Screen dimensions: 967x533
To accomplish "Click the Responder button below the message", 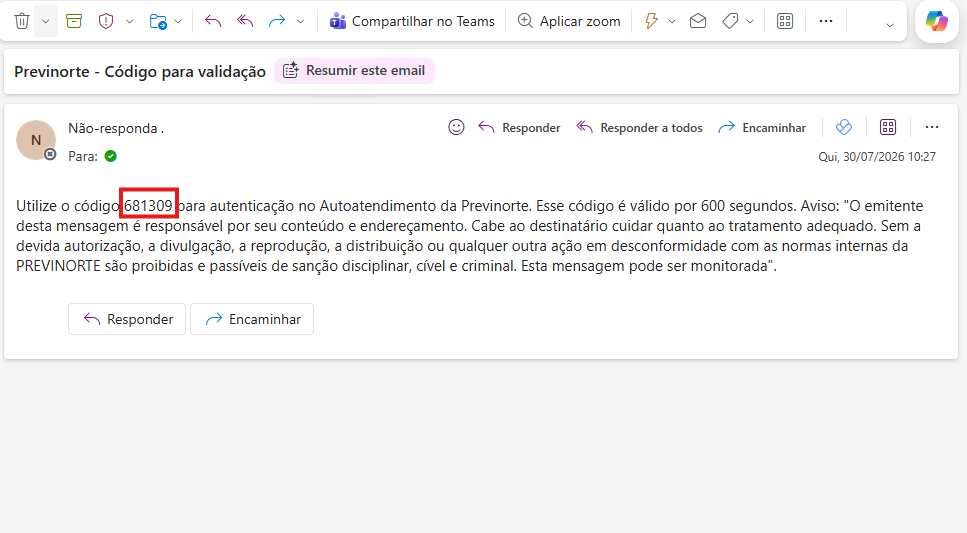I will tap(127, 319).
